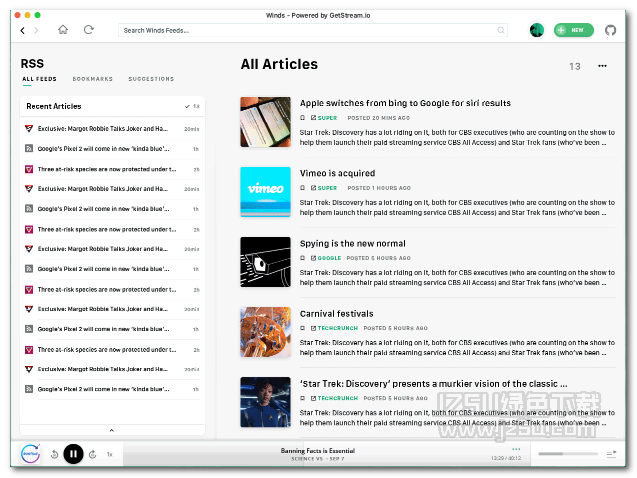Screen dimensions: 637x478
Task: Skip backward in the audio player
Action: pyautogui.click(x=54, y=454)
